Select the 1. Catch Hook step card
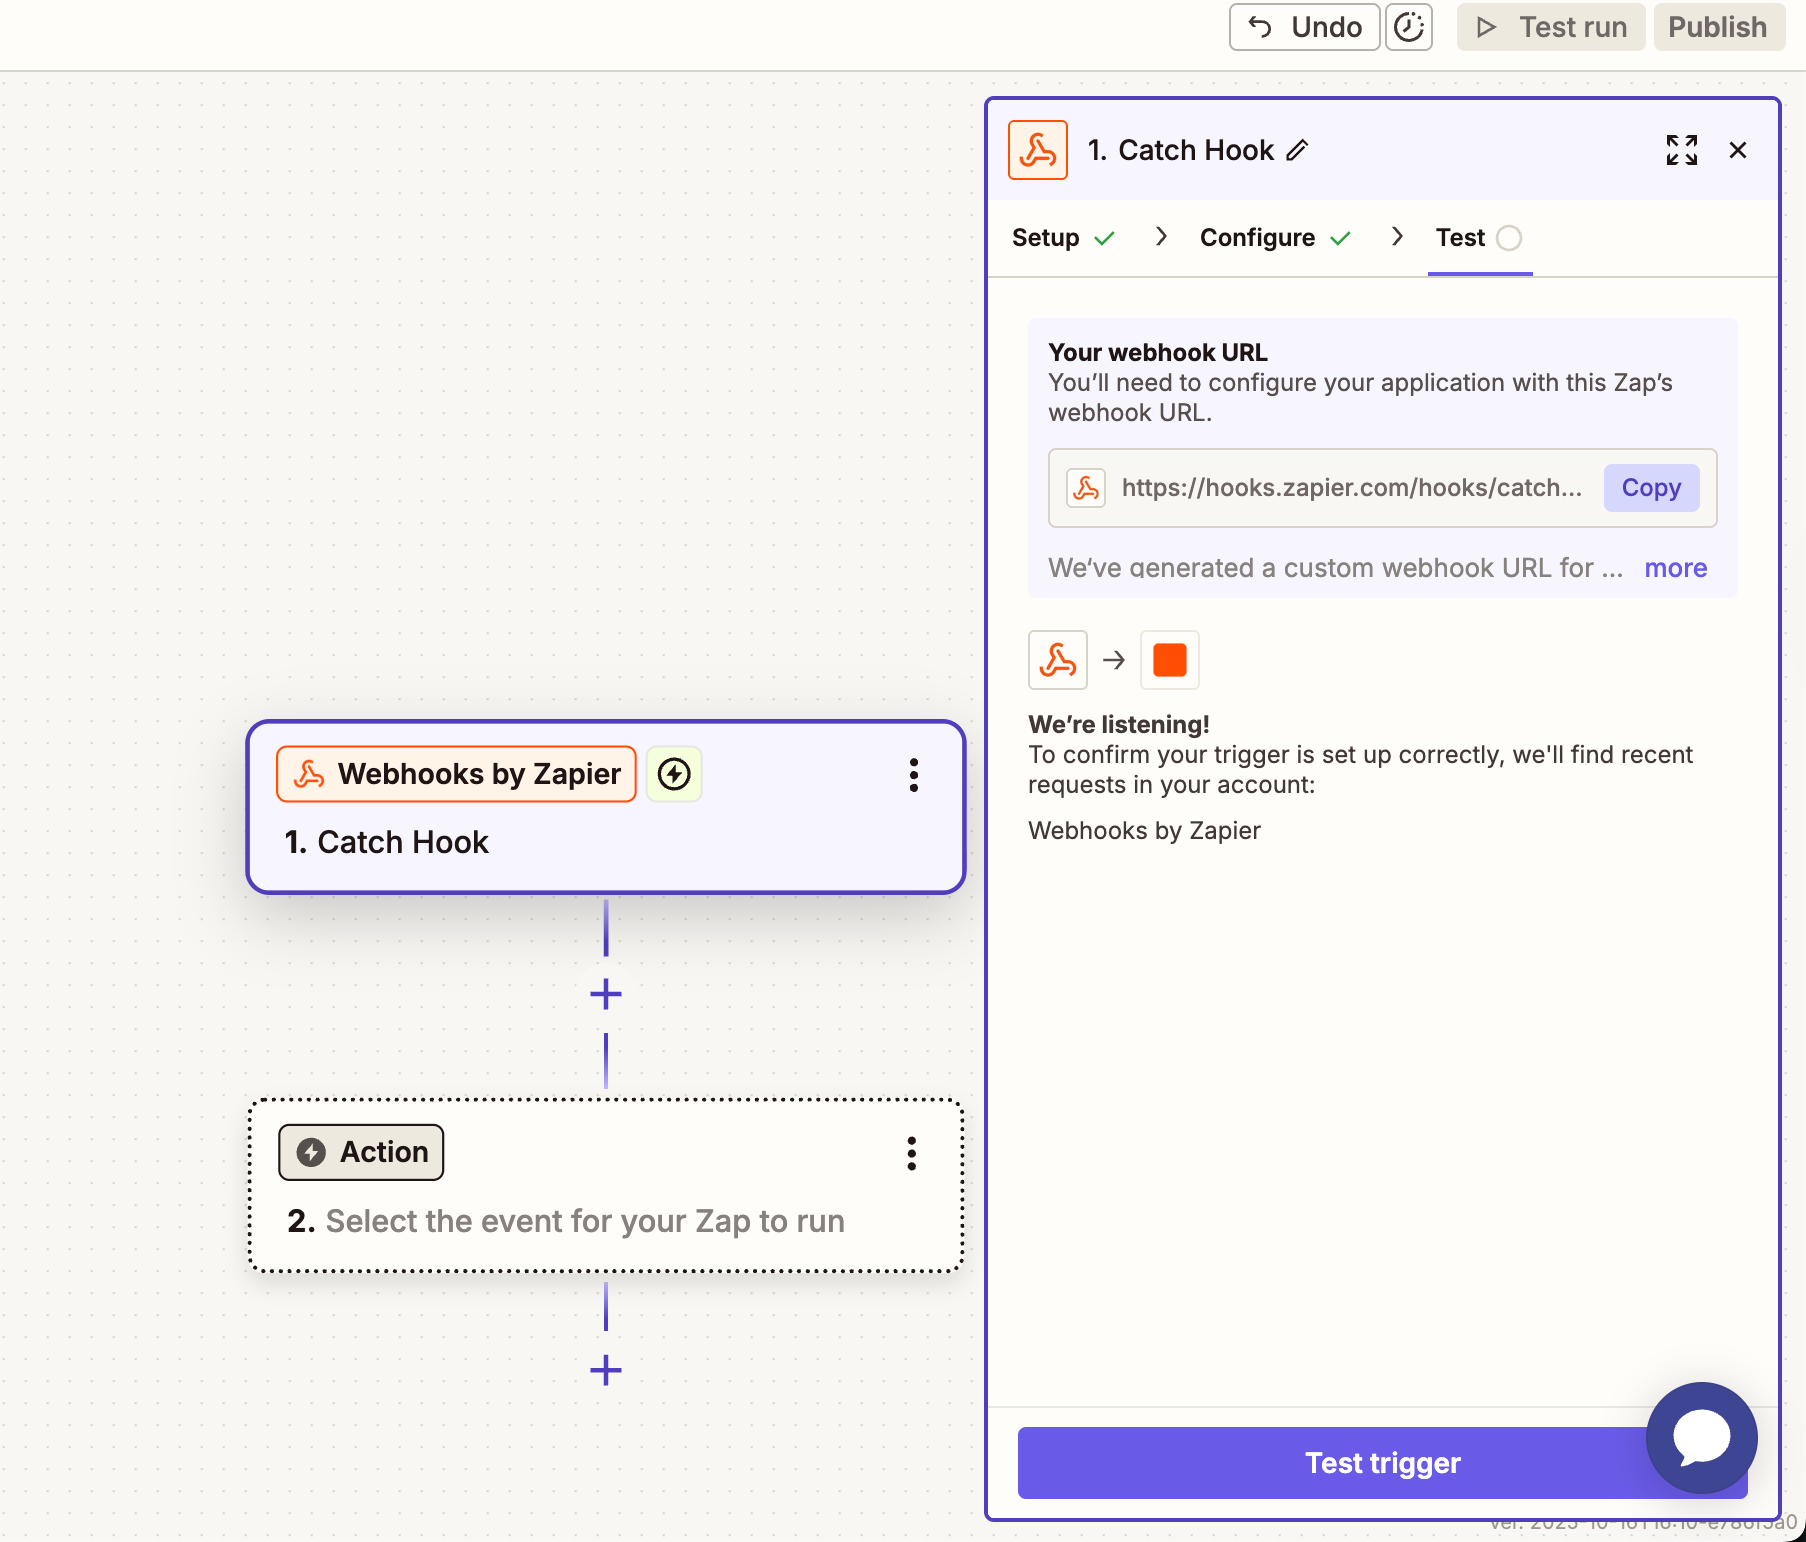The width and height of the screenshot is (1806, 1542). 606,807
